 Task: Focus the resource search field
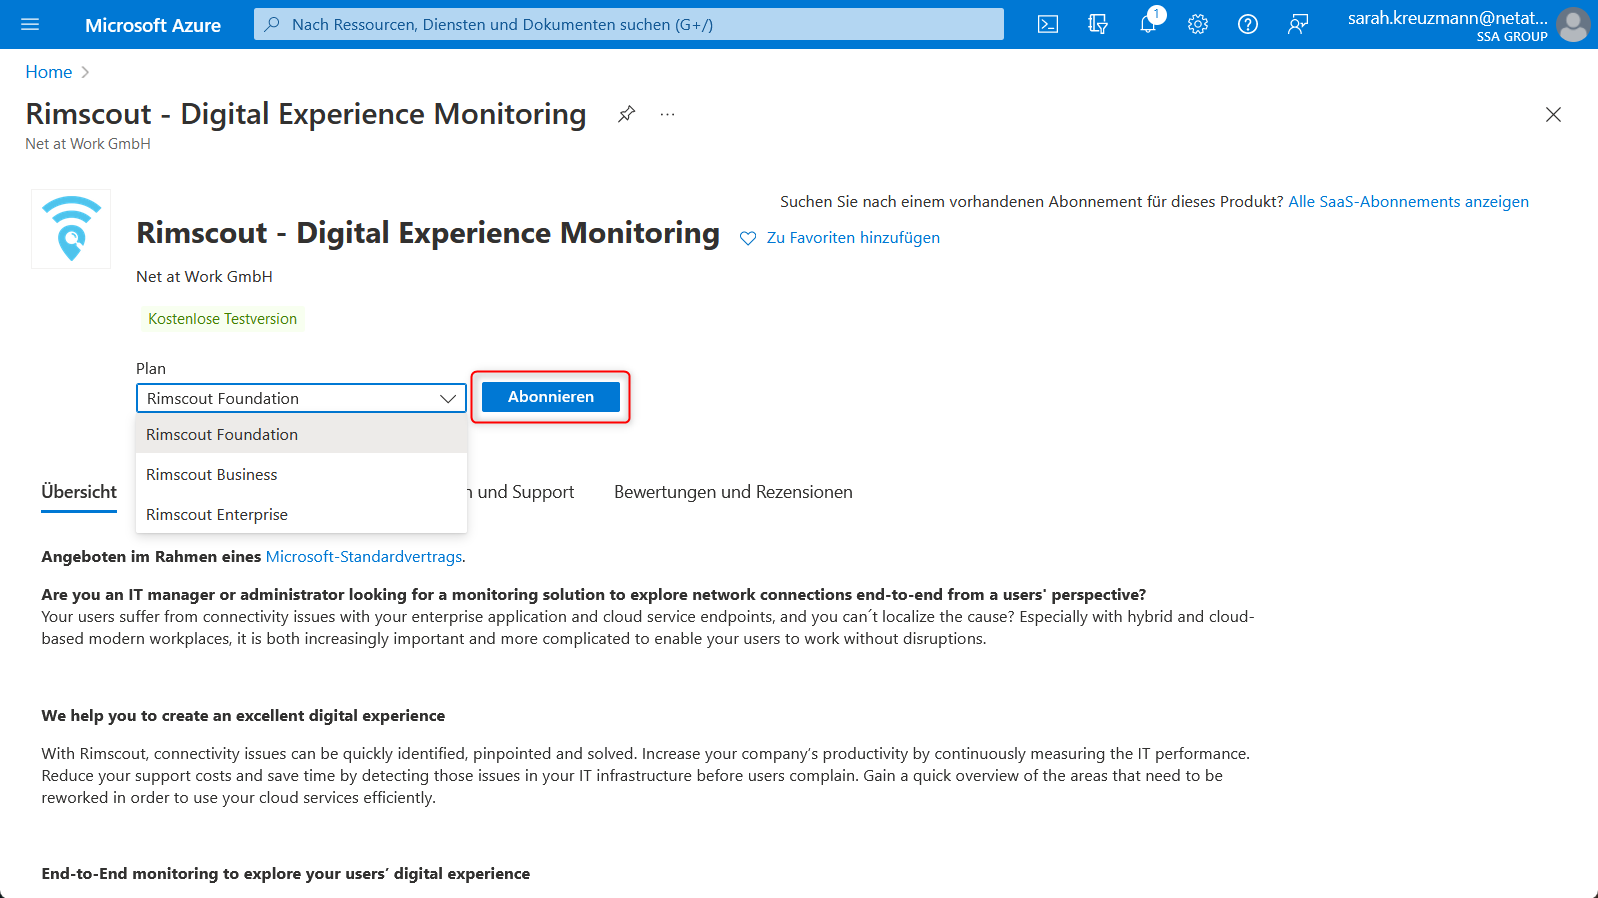tap(629, 24)
